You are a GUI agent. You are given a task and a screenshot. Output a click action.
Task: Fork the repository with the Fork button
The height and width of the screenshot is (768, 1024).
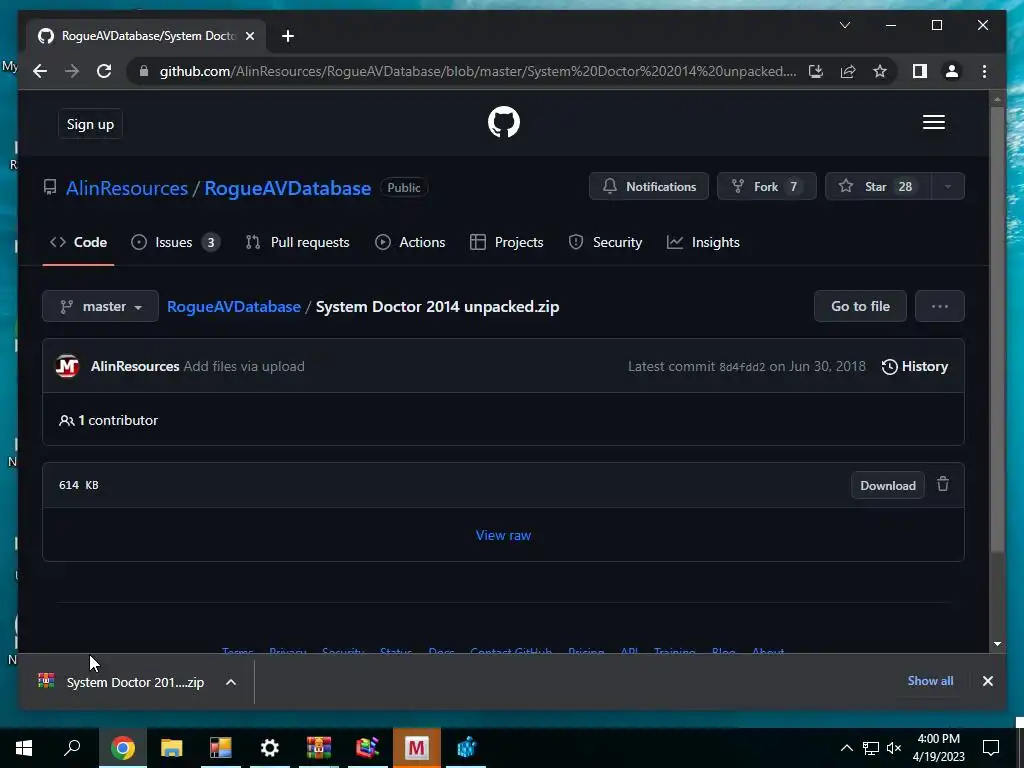point(767,187)
